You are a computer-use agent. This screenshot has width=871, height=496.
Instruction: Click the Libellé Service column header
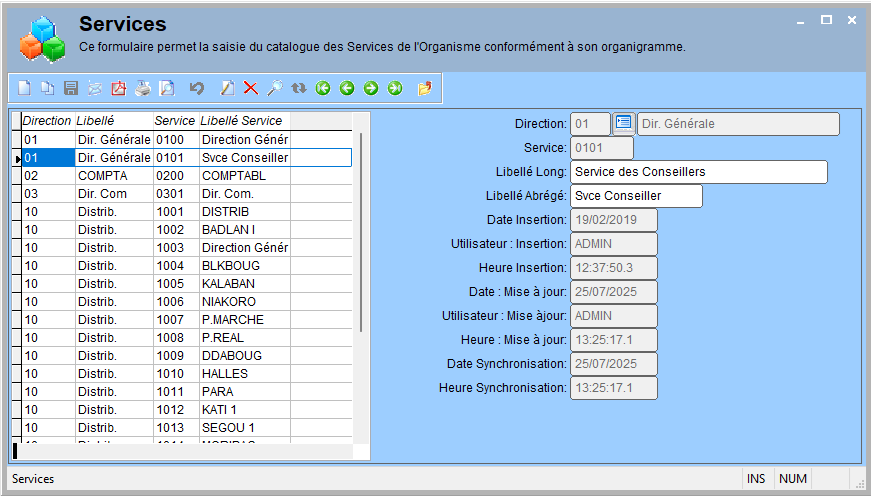244,121
